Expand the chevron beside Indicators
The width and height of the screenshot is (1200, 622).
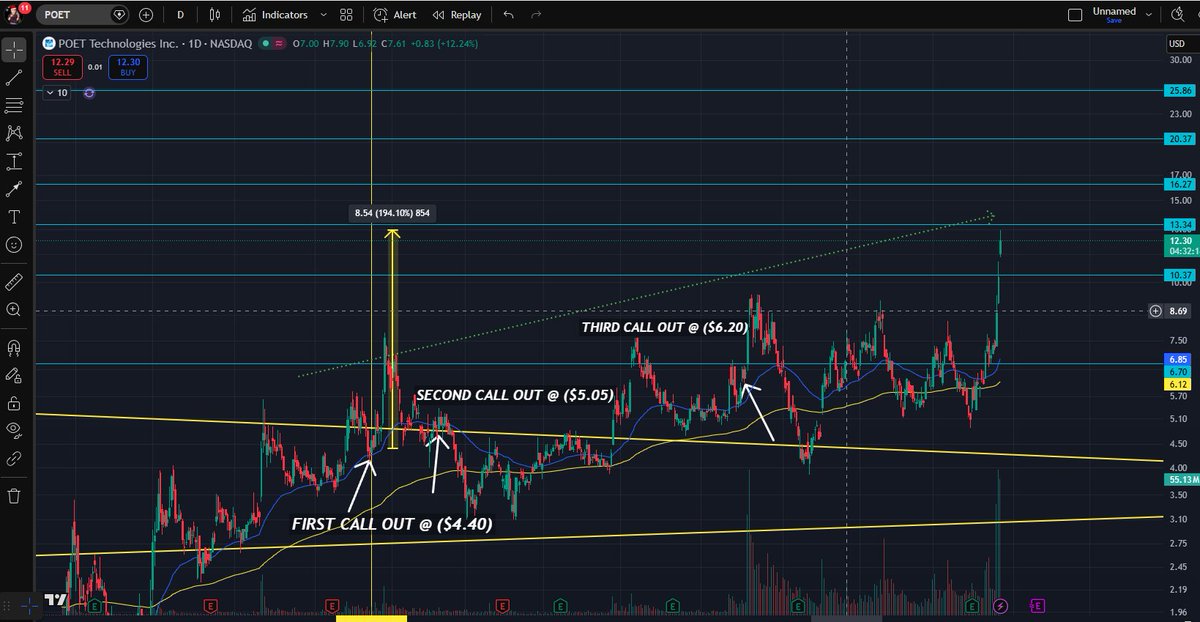(x=322, y=15)
